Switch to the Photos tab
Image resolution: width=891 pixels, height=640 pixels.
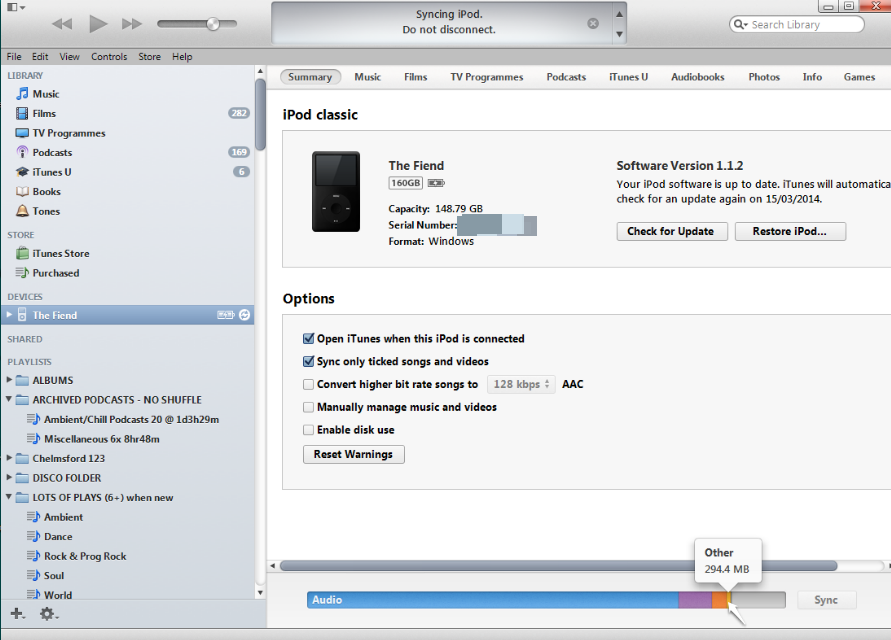(764, 77)
